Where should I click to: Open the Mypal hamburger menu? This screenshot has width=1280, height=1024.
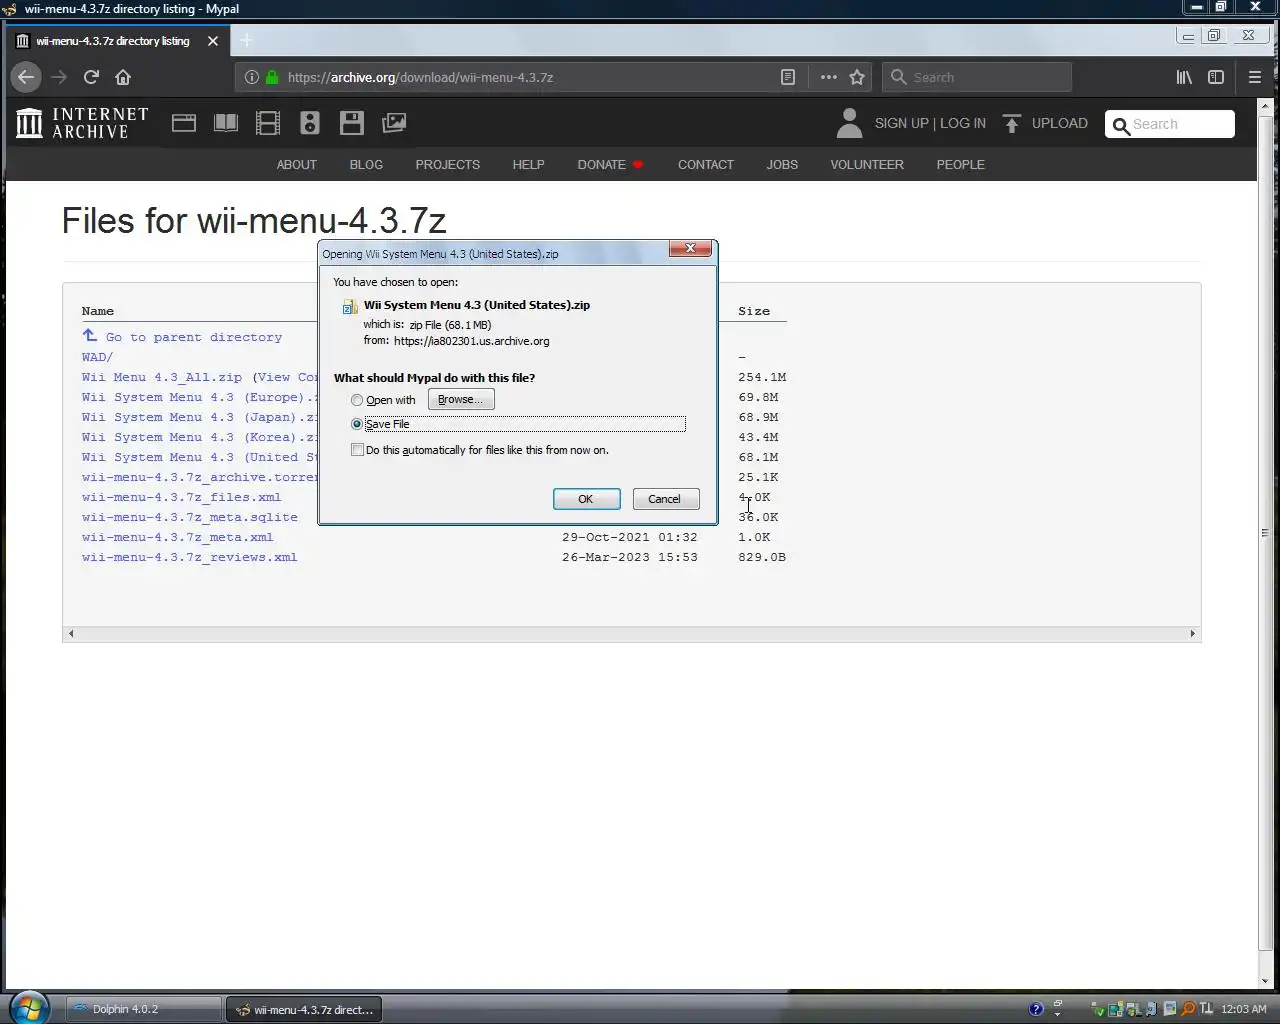tap(1255, 77)
